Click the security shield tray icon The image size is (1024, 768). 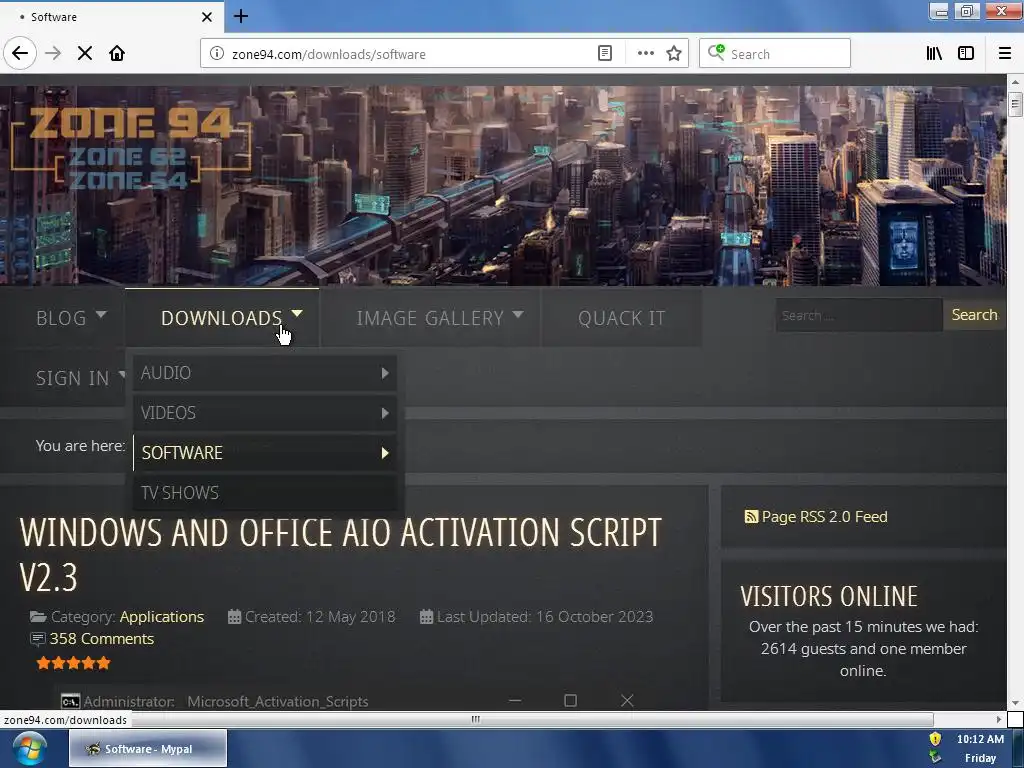click(x=935, y=739)
